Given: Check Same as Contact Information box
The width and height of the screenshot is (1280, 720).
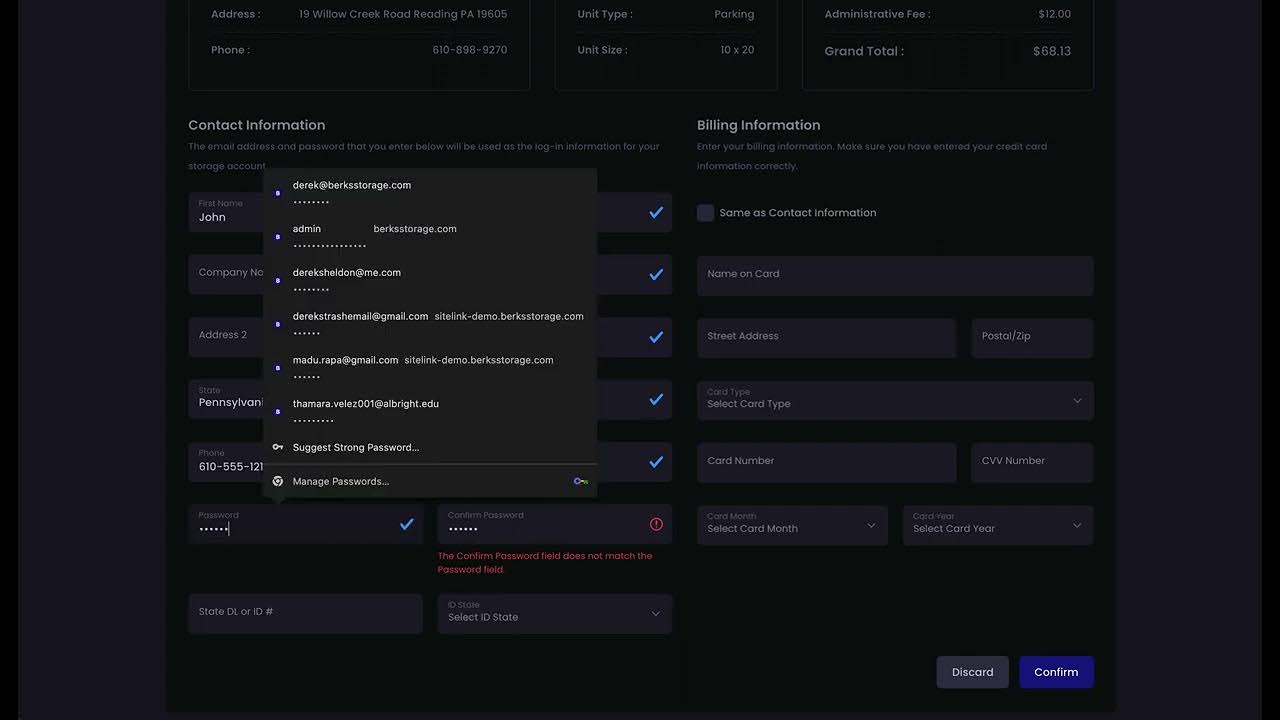Looking at the screenshot, I should pyautogui.click(x=706, y=213).
